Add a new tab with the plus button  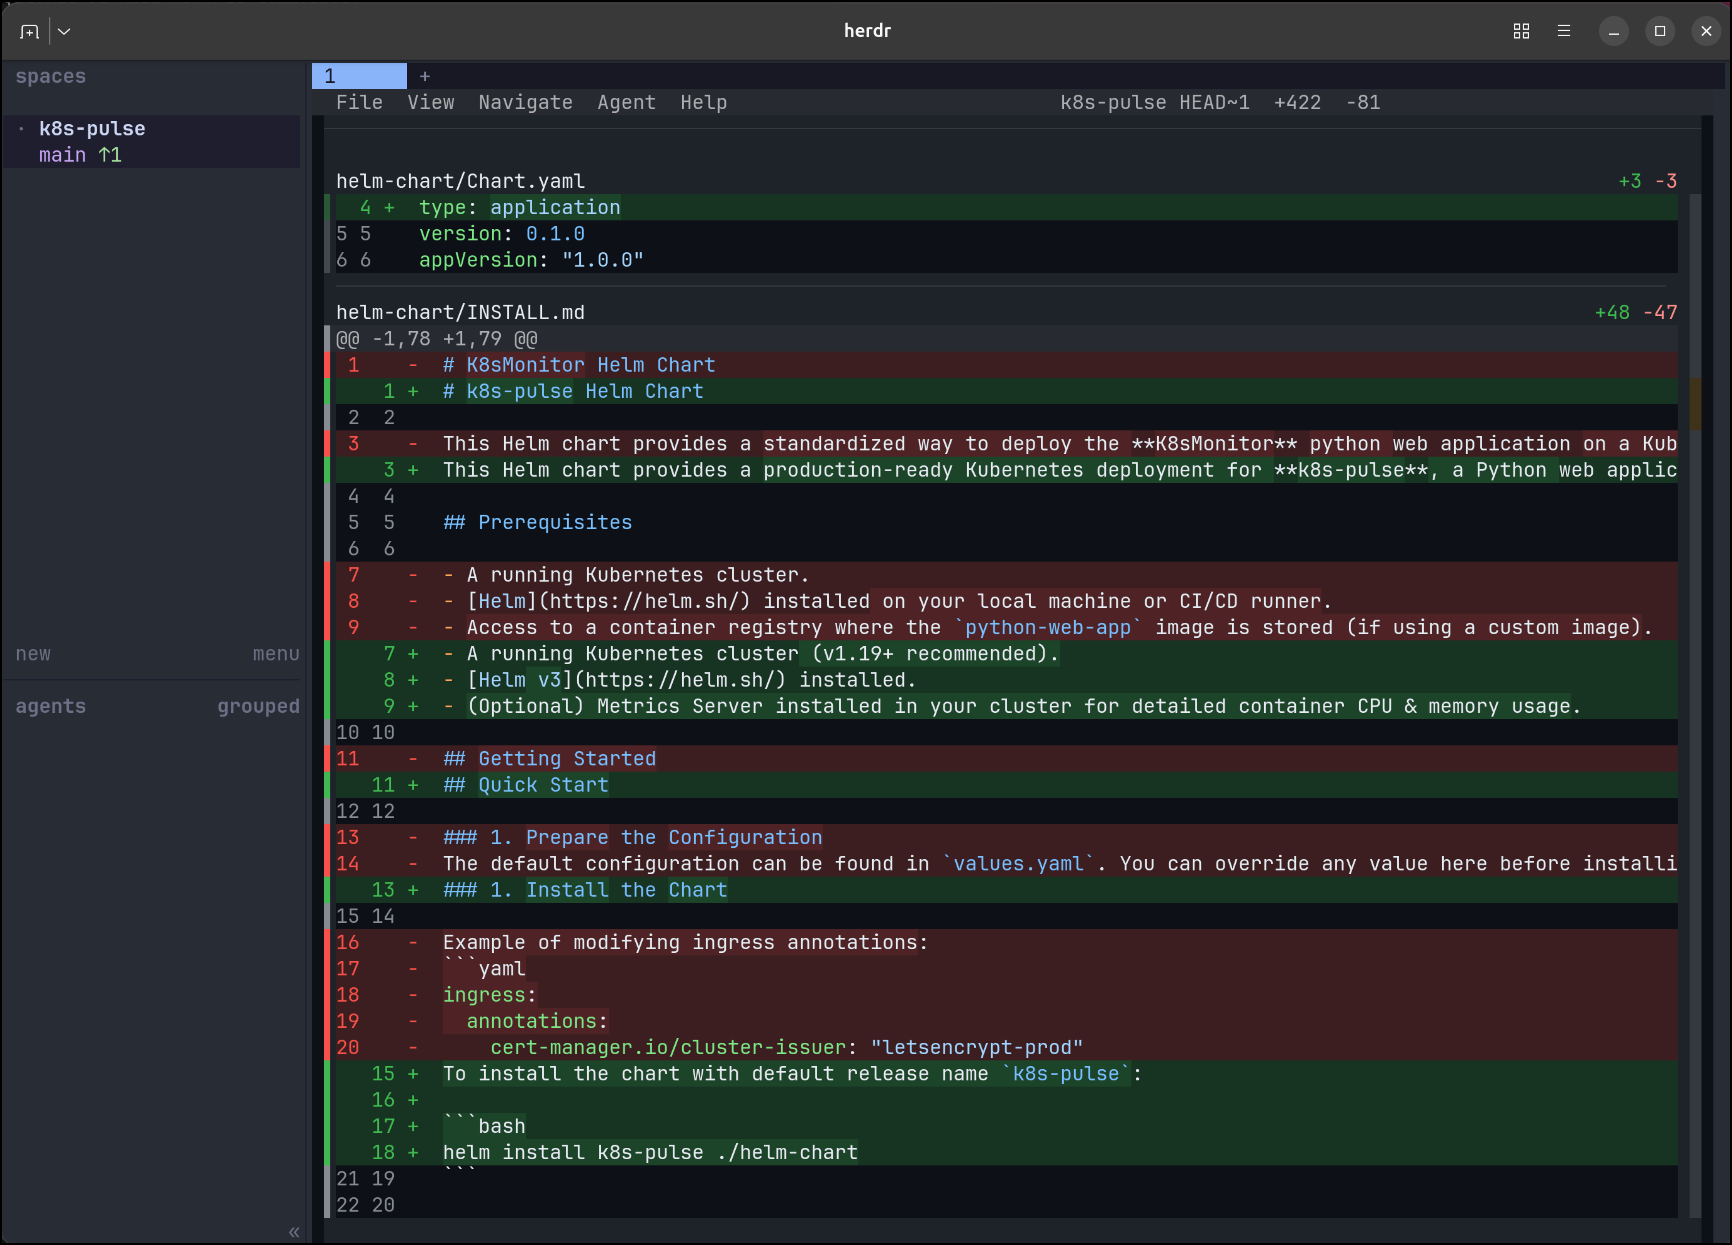pyautogui.click(x=425, y=76)
